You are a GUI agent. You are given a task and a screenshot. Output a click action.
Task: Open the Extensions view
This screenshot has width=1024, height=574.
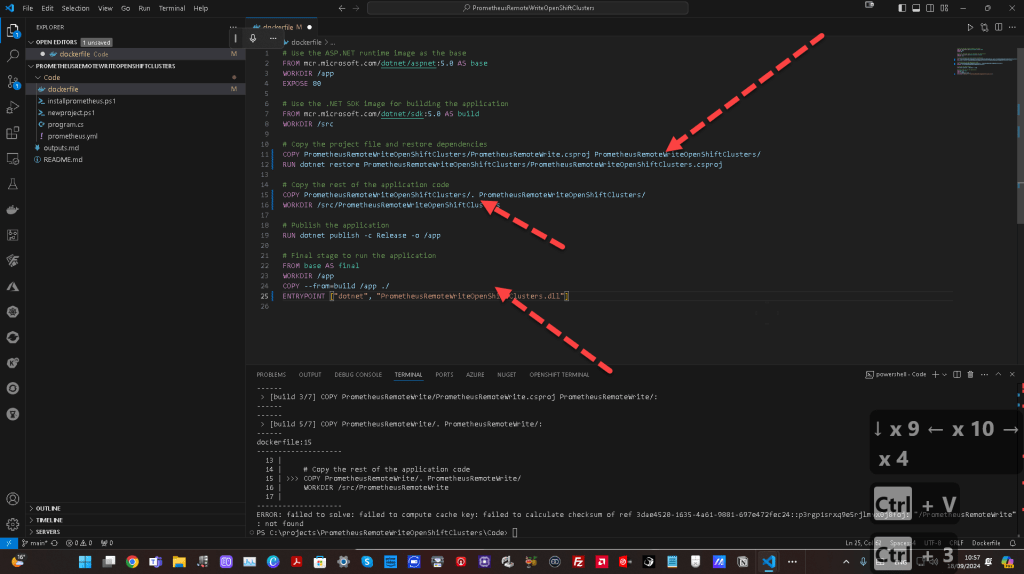[x=12, y=133]
